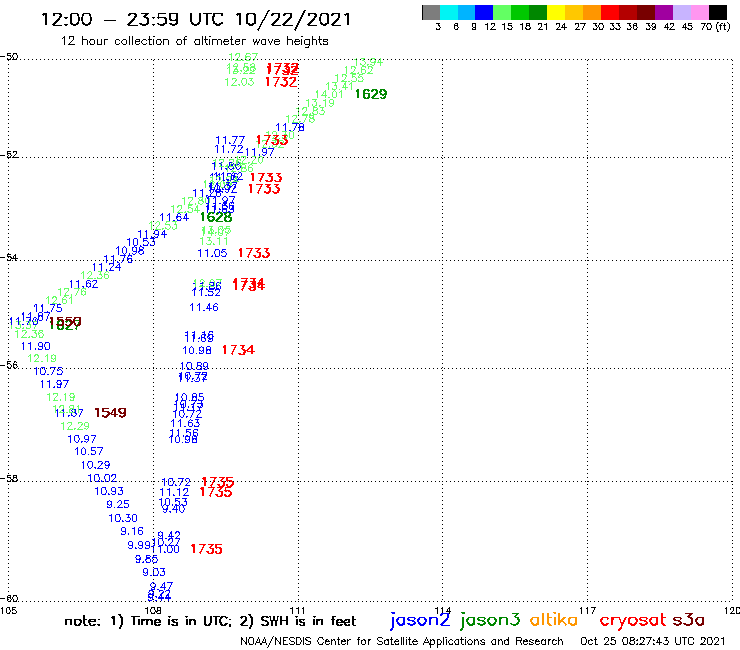Click the longitude axis label 111
This screenshot has width=740, height=650.
tap(297, 611)
